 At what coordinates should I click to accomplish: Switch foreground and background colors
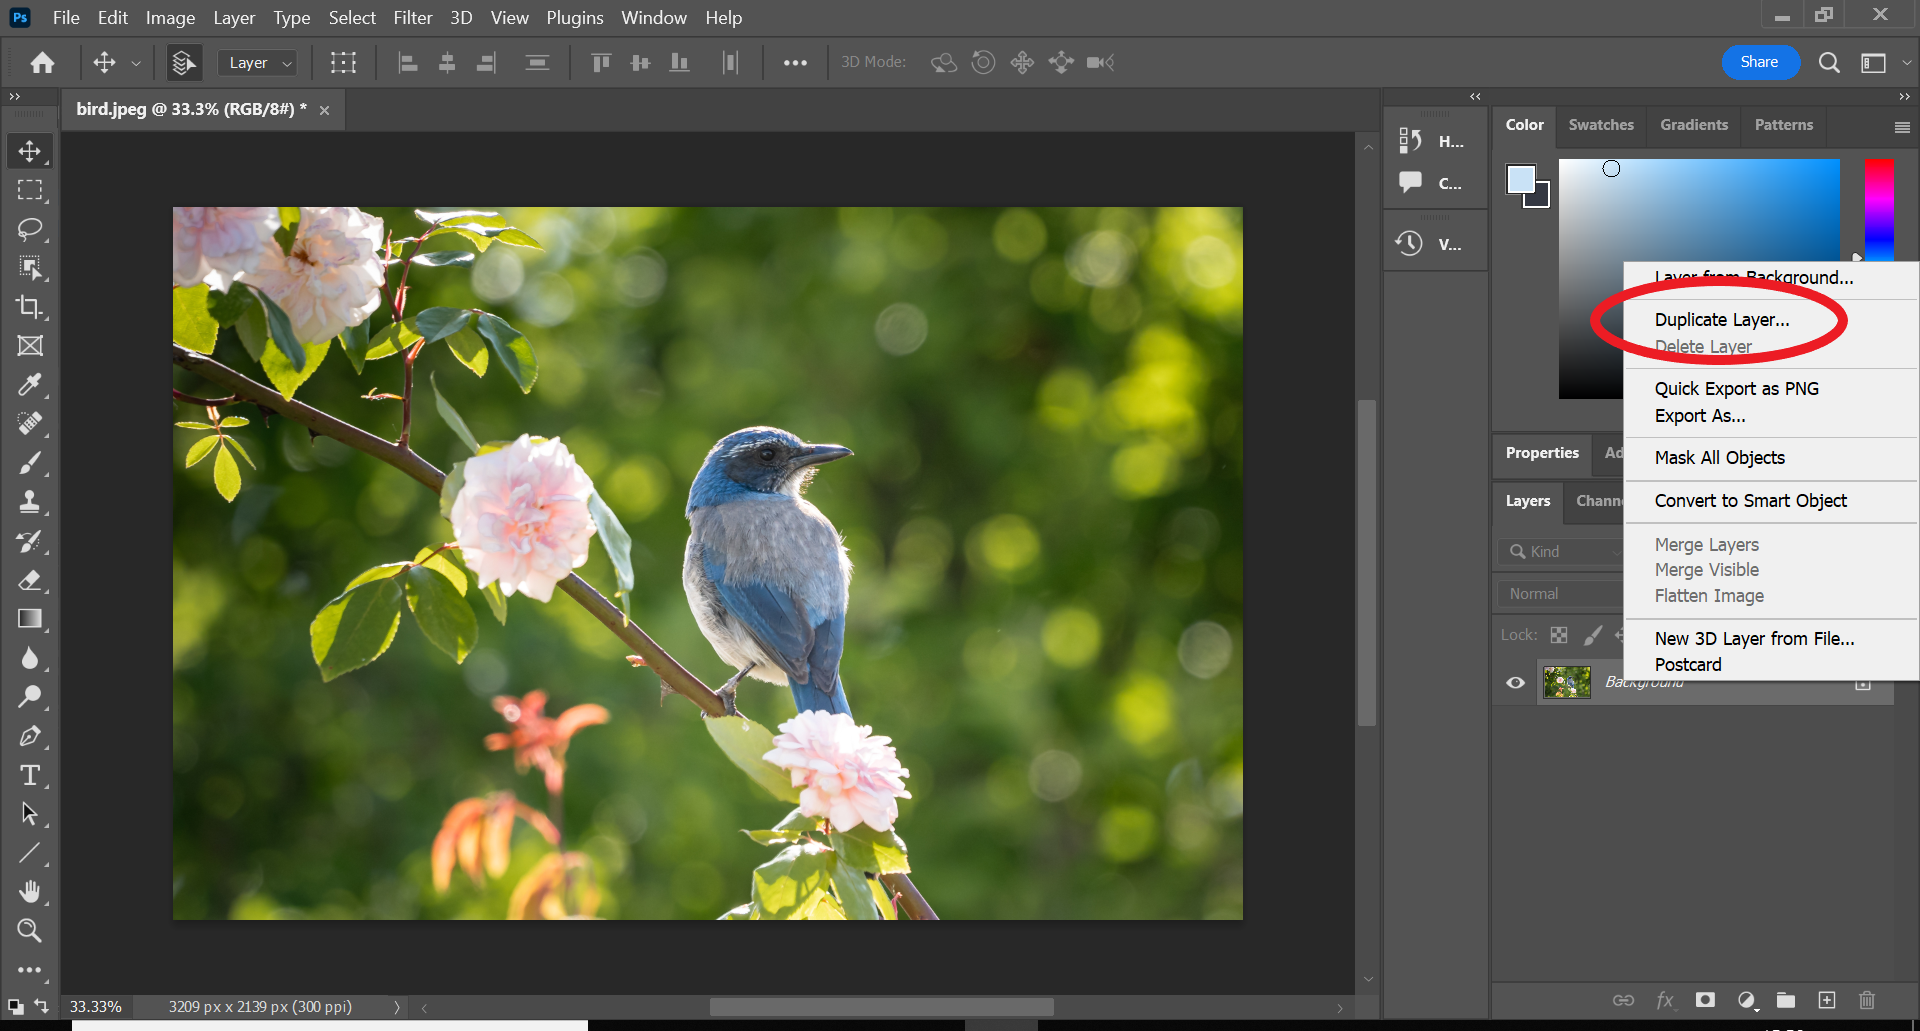point(41,1005)
